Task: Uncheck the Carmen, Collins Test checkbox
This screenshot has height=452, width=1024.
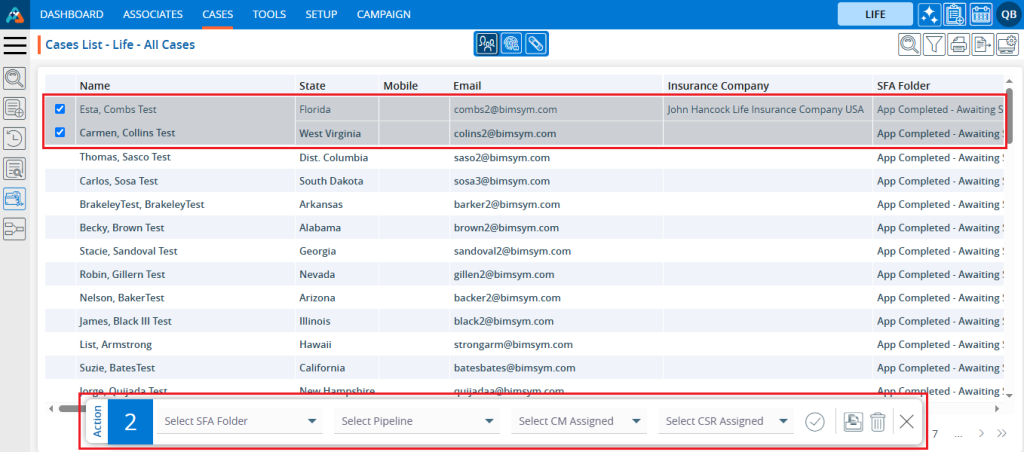Action: (60, 132)
